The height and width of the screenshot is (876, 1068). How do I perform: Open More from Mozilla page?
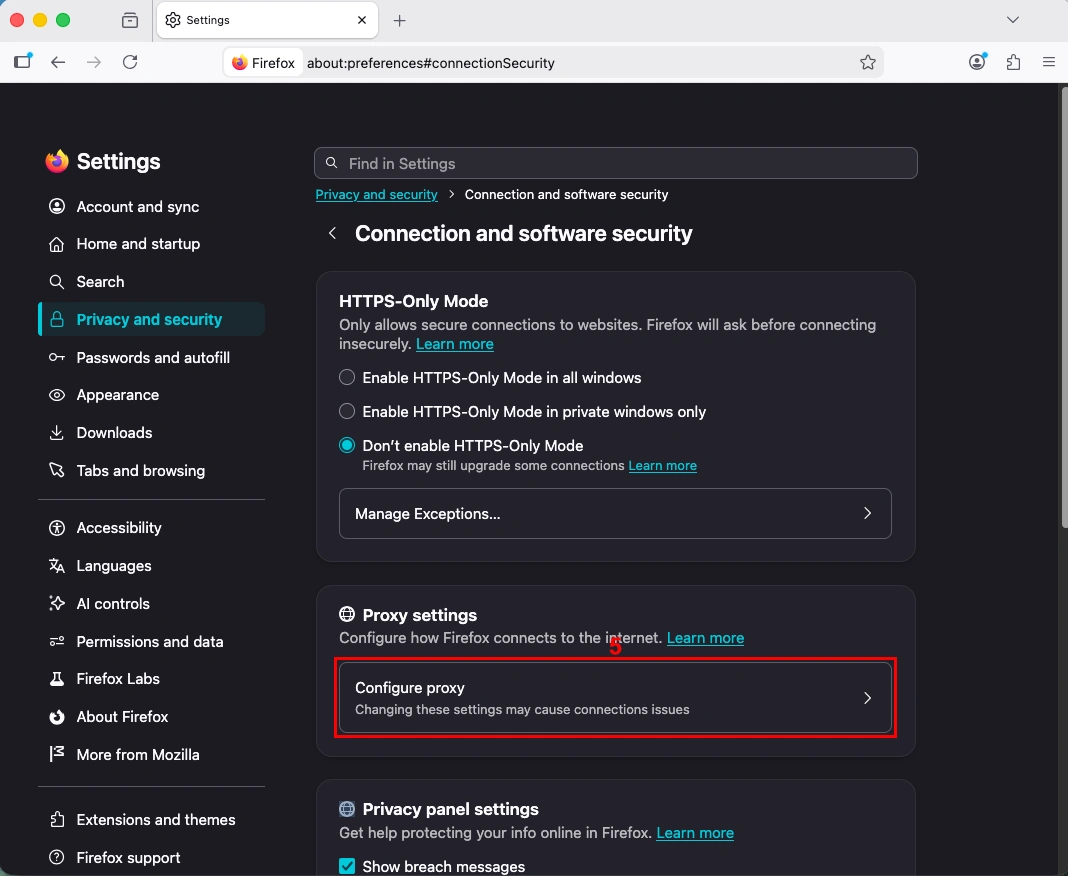151,755
